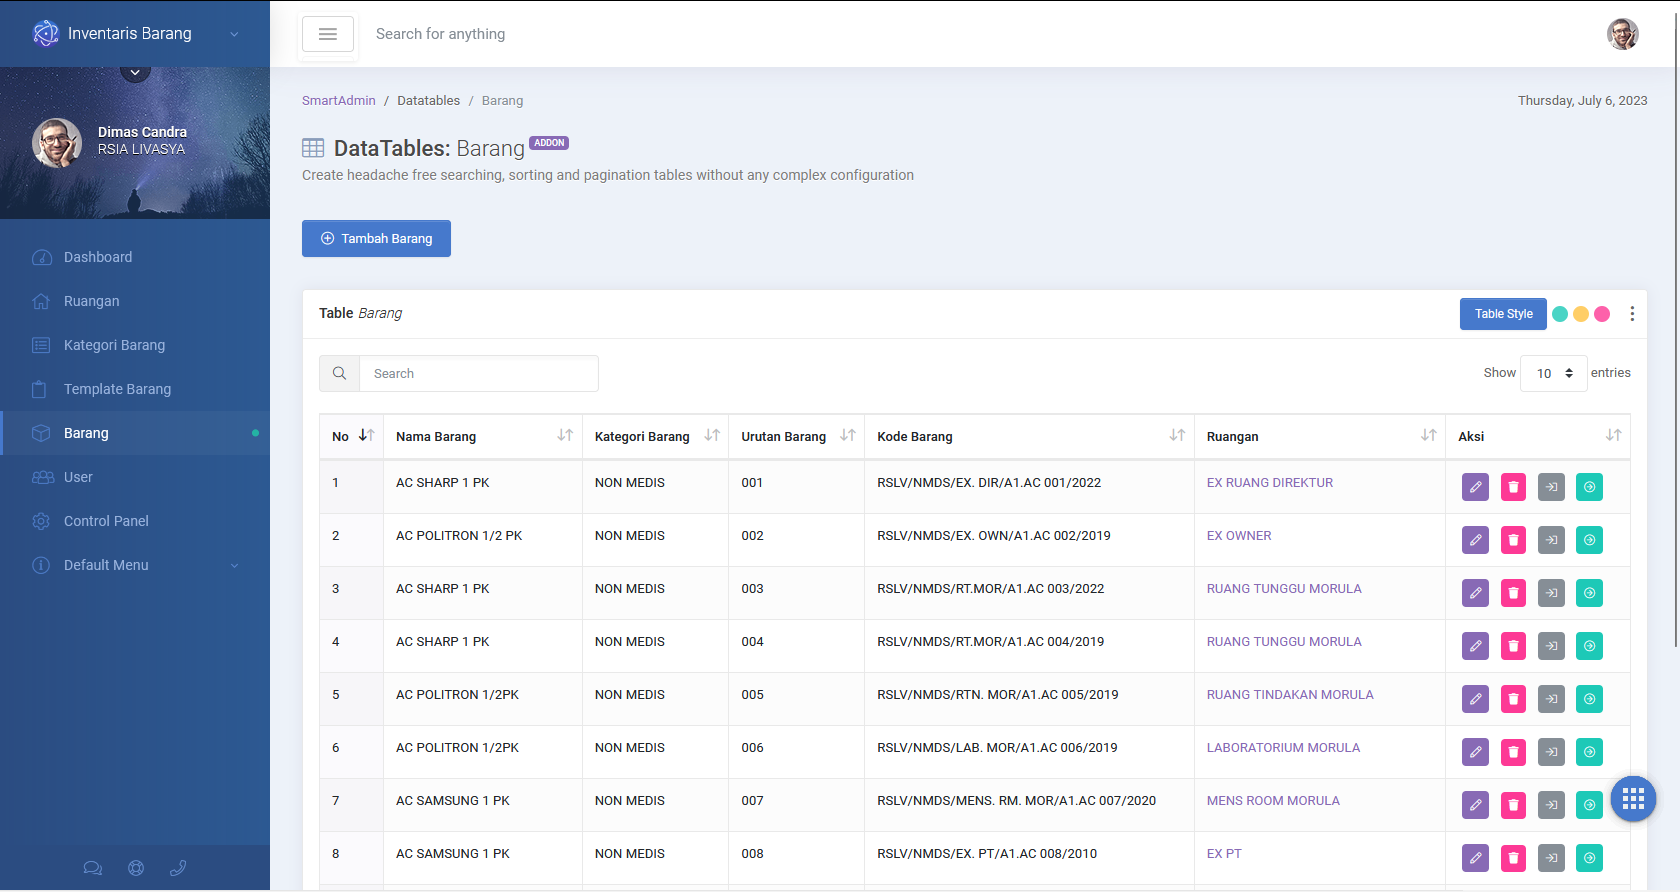The height and width of the screenshot is (892, 1680).
Task: Open EX RUANG DIREKTUR room link
Action: click(1270, 483)
